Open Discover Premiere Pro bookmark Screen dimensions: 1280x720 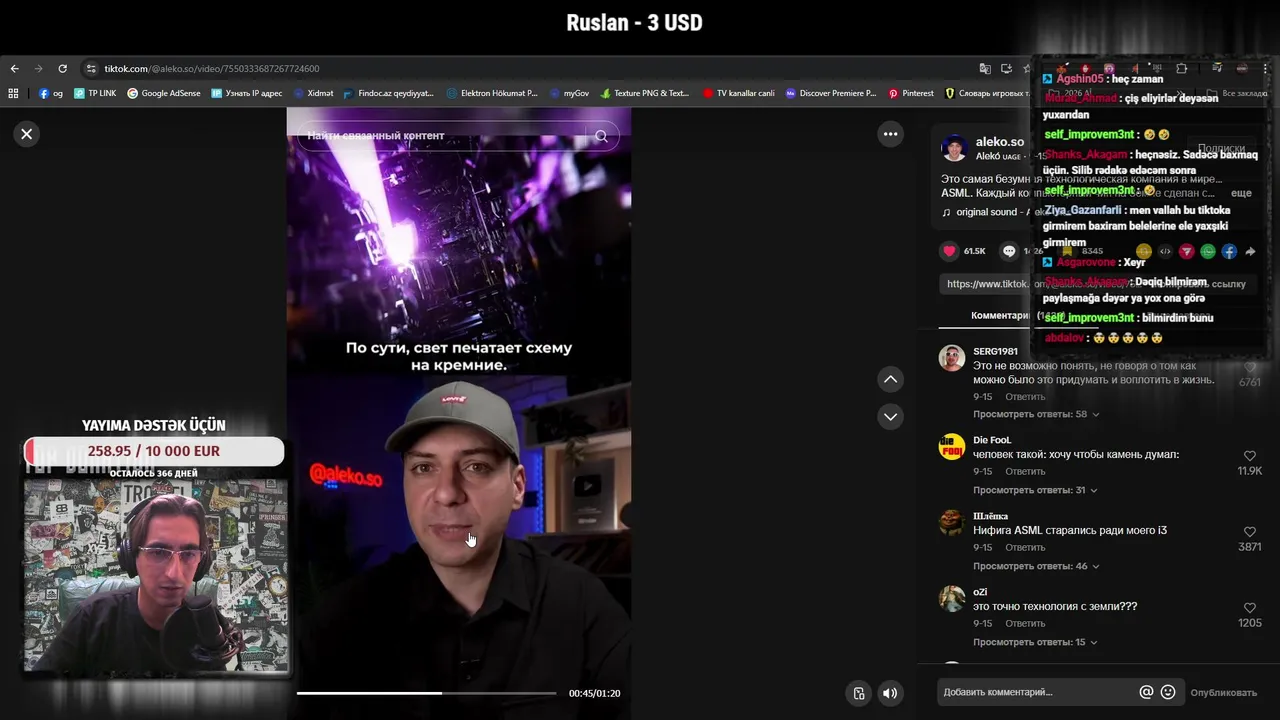(831, 93)
